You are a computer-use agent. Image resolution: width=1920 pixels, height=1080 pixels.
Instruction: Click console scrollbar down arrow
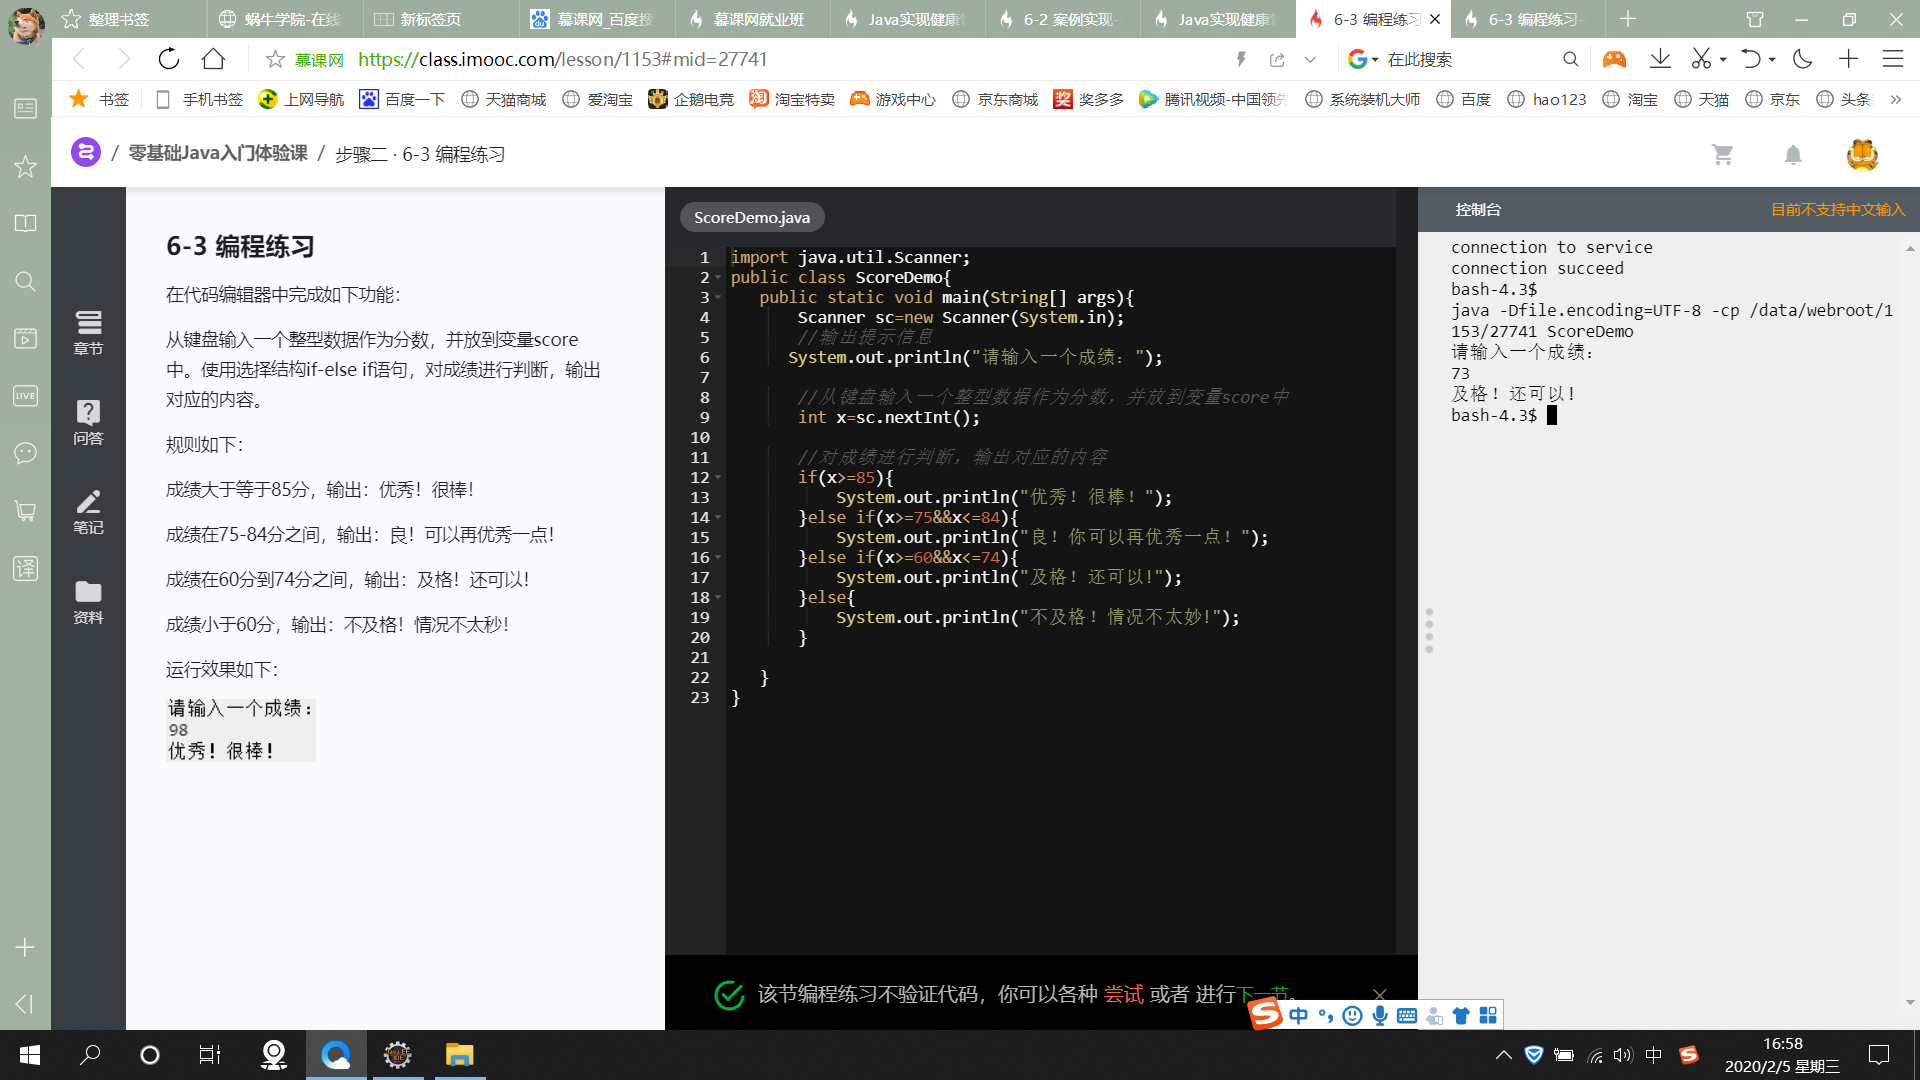[1909, 1002]
